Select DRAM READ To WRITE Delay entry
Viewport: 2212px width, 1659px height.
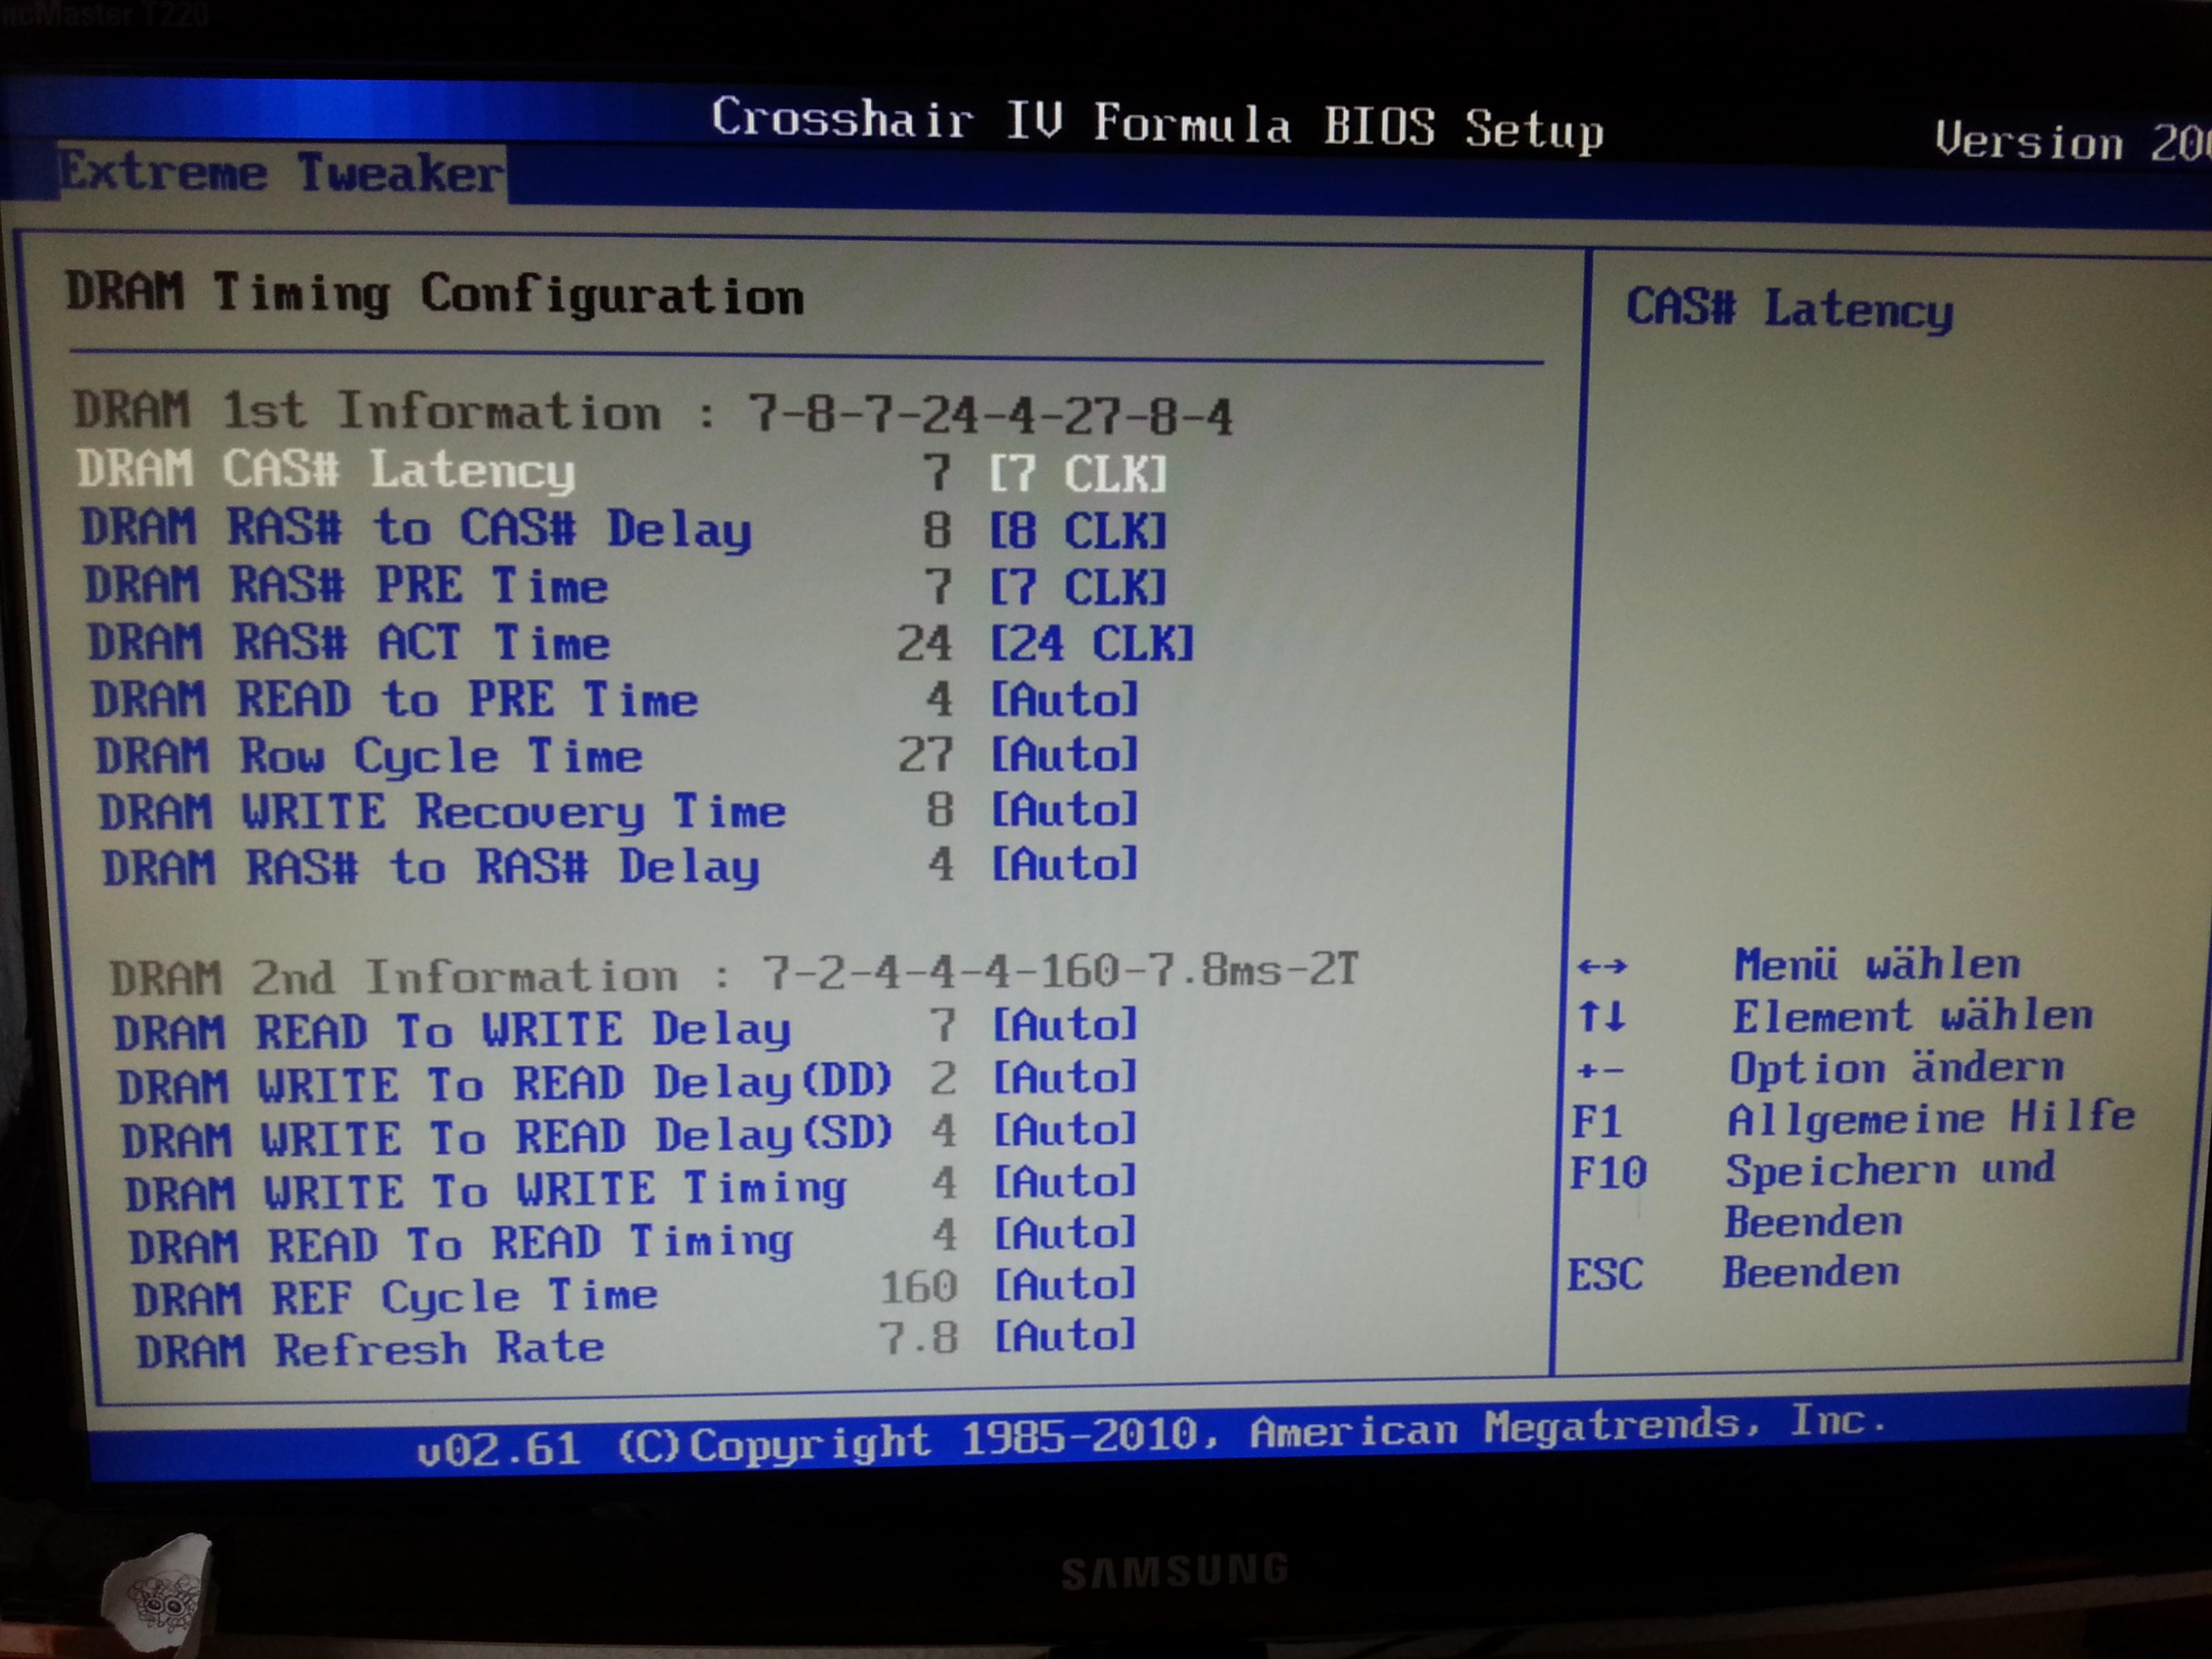451,1030
